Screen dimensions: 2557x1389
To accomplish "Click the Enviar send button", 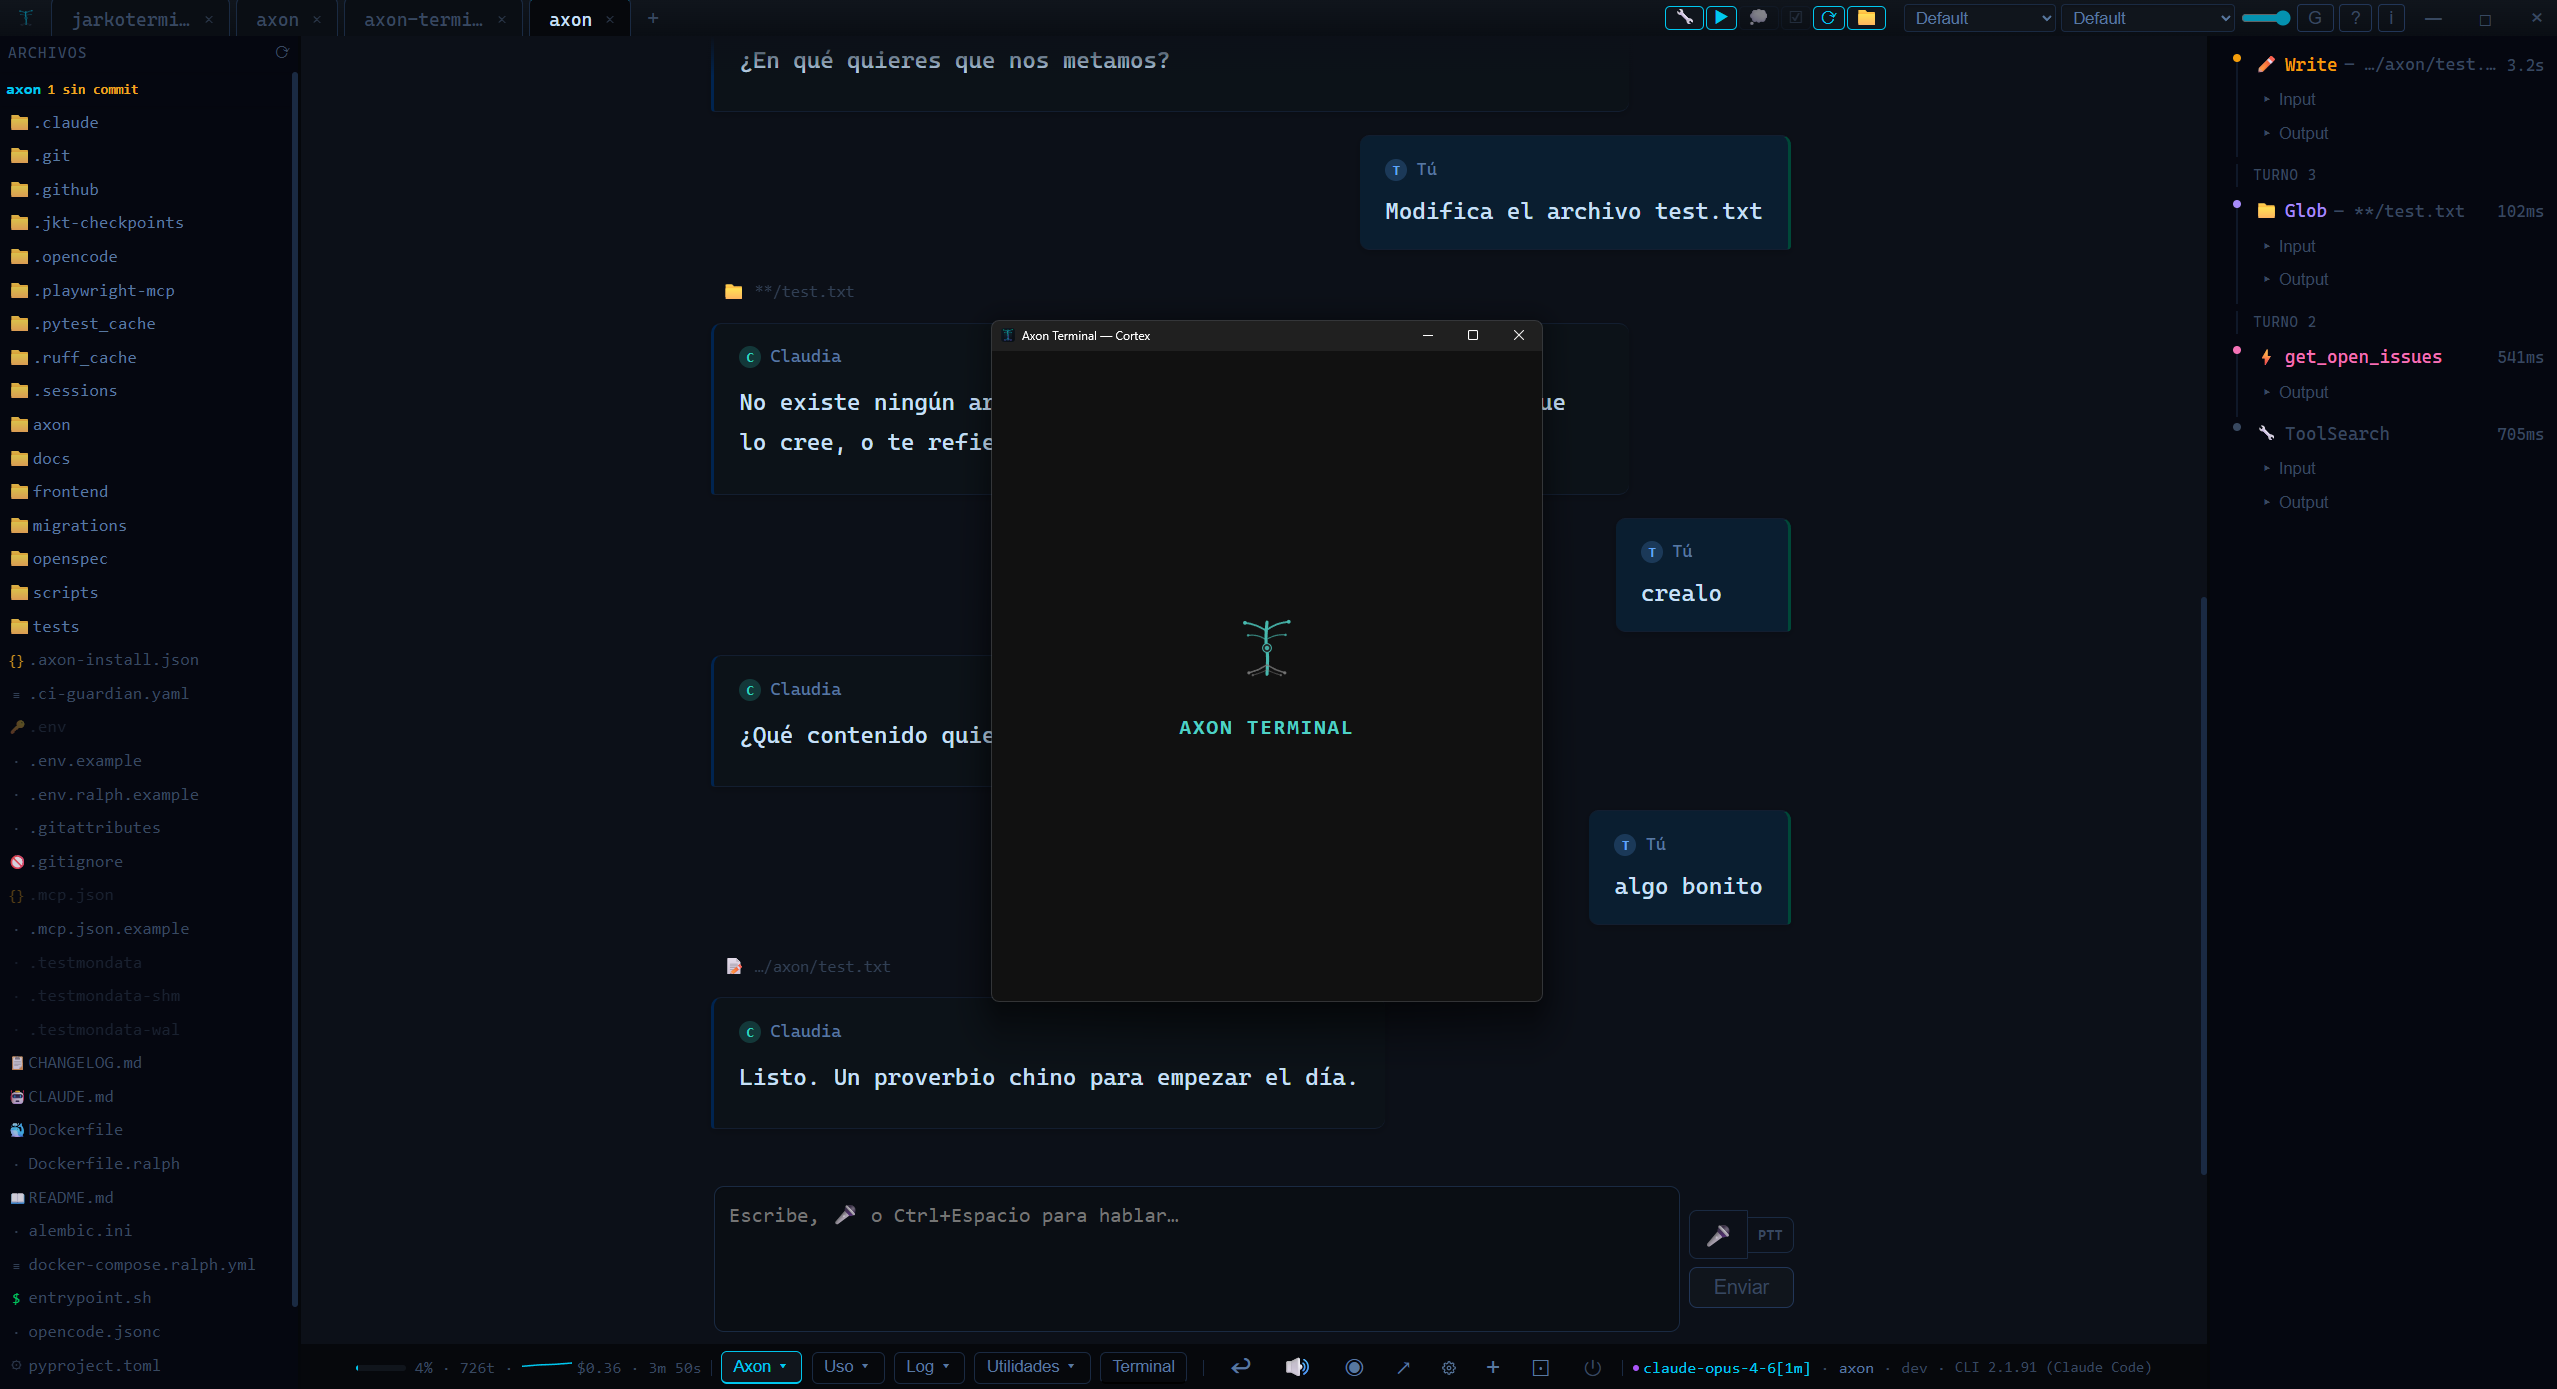I will pos(1741,1287).
